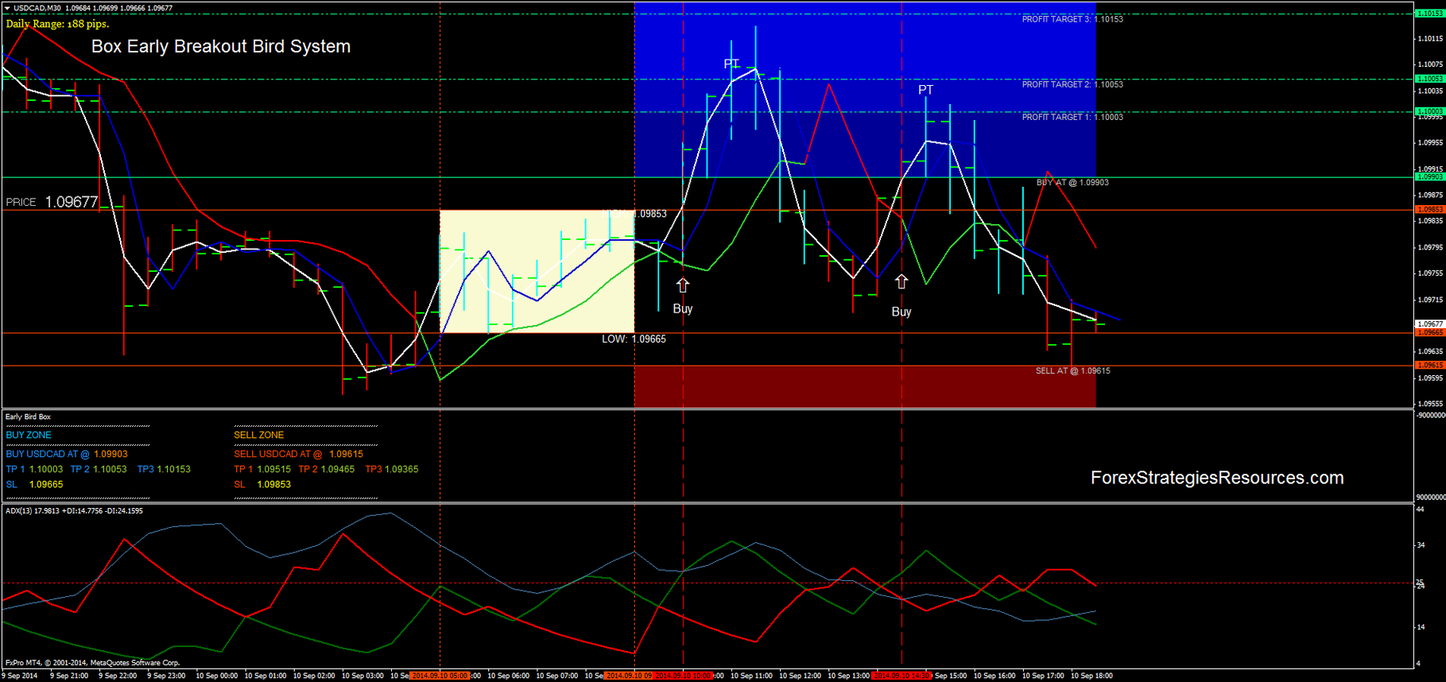The height and width of the screenshot is (682, 1446).
Task: Click the 1.10115 price scale value
Action: click(1429, 39)
